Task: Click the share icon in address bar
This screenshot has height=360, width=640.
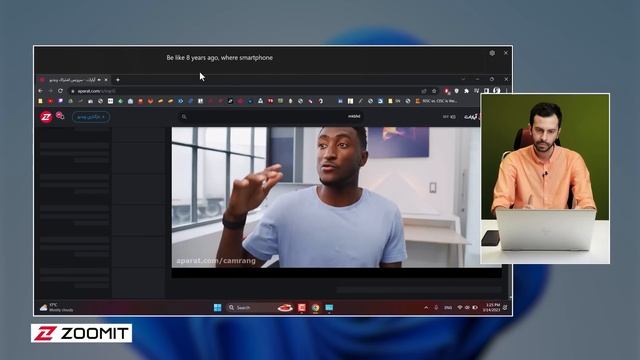Action: (x=424, y=91)
